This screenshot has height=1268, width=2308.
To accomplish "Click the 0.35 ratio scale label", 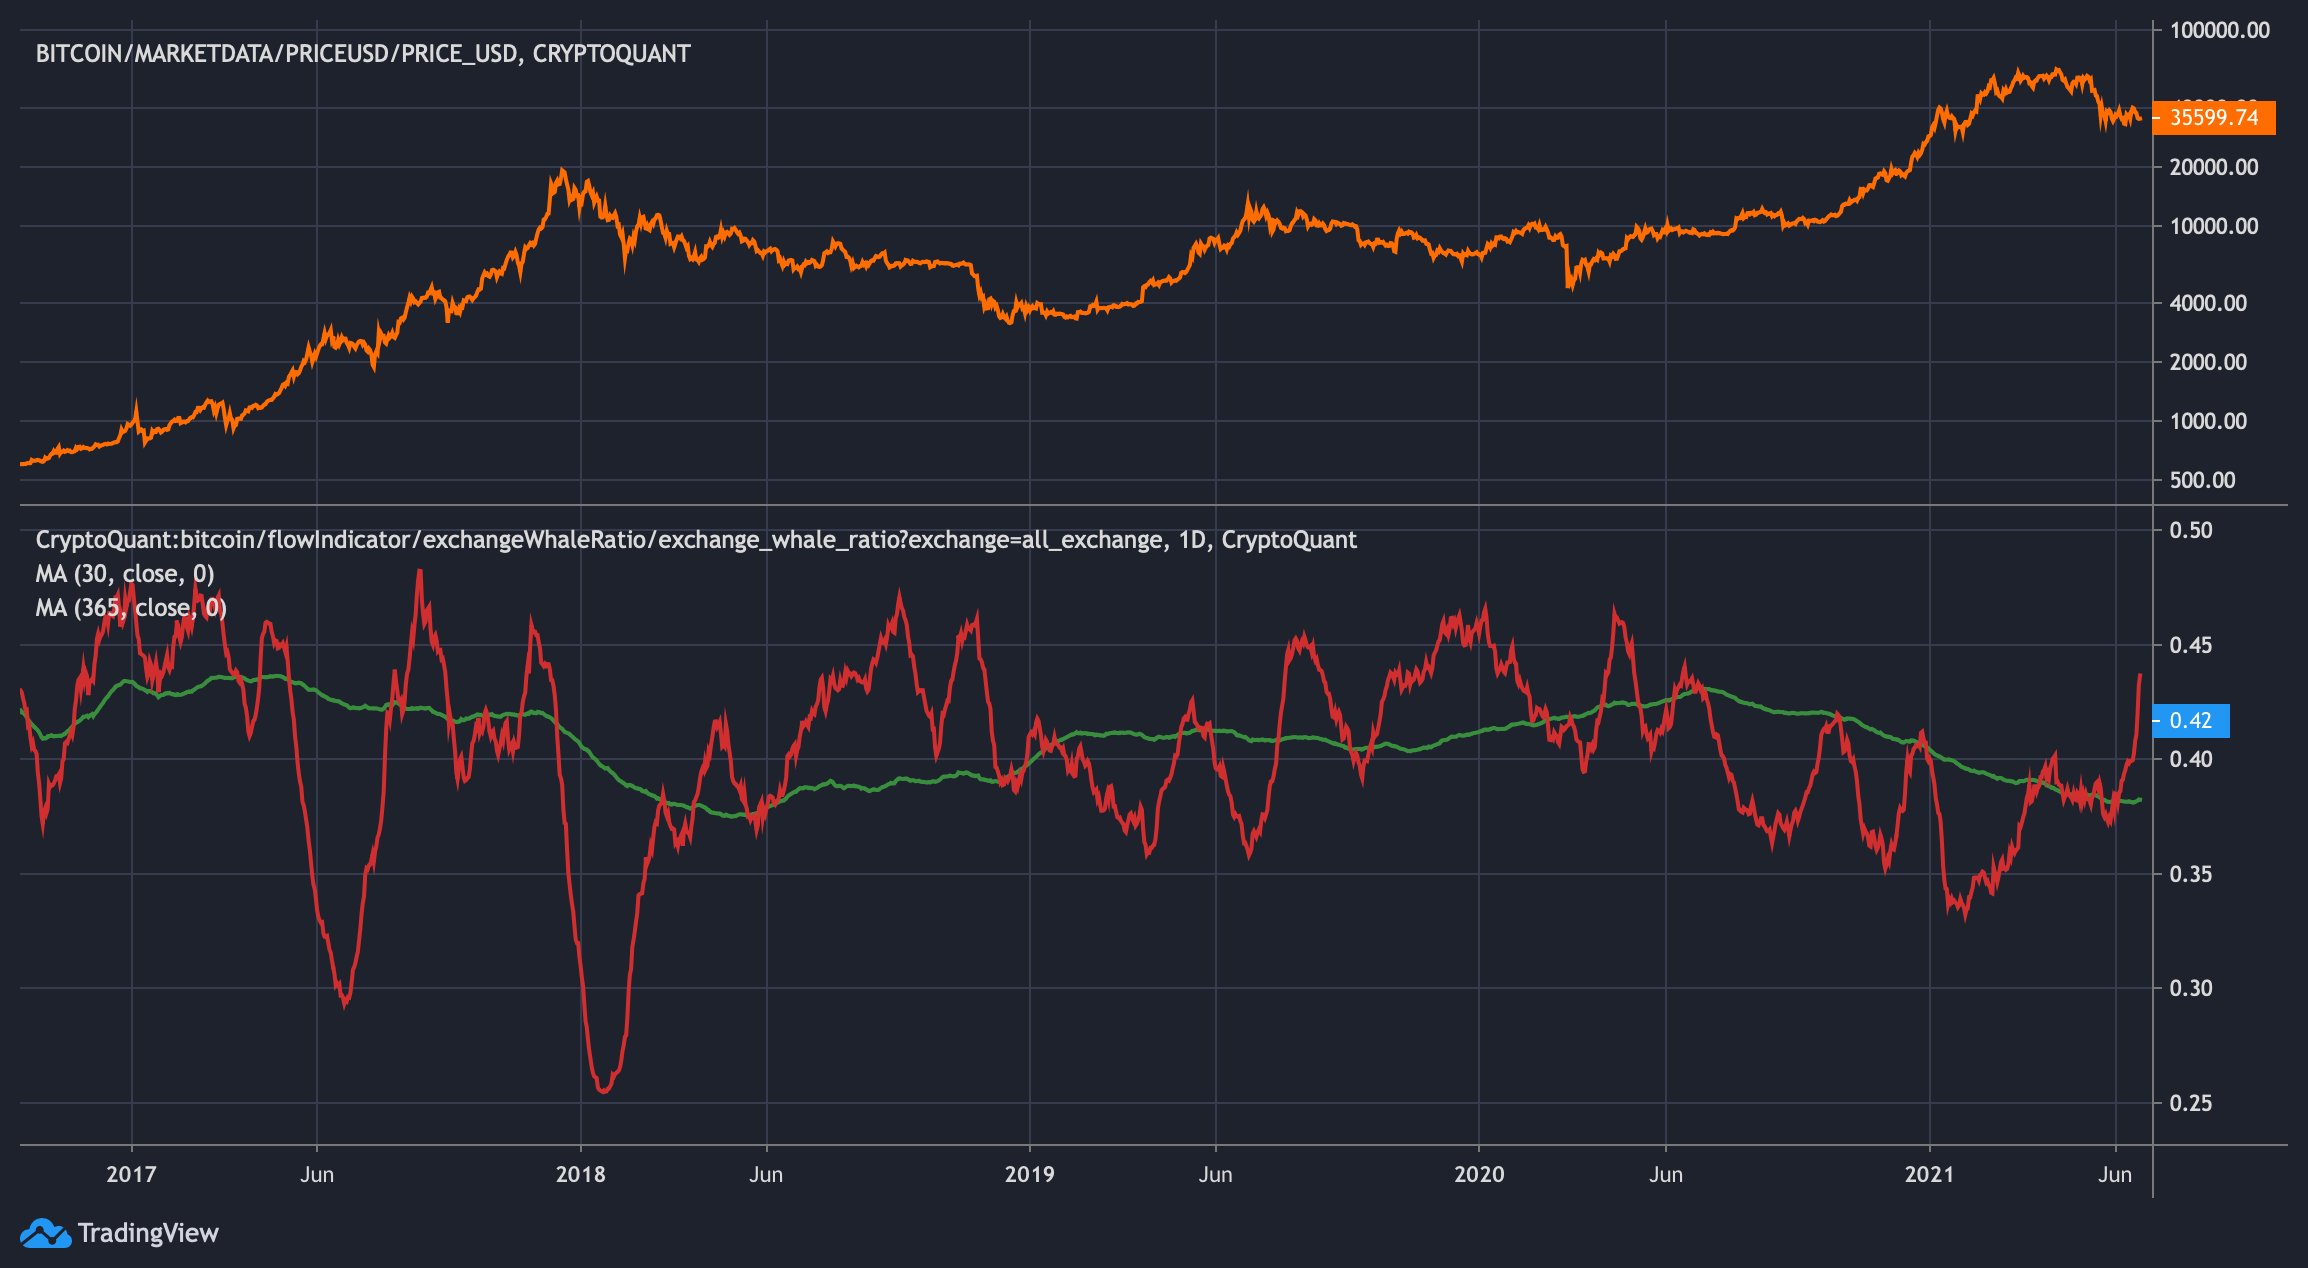I will [x=2191, y=874].
